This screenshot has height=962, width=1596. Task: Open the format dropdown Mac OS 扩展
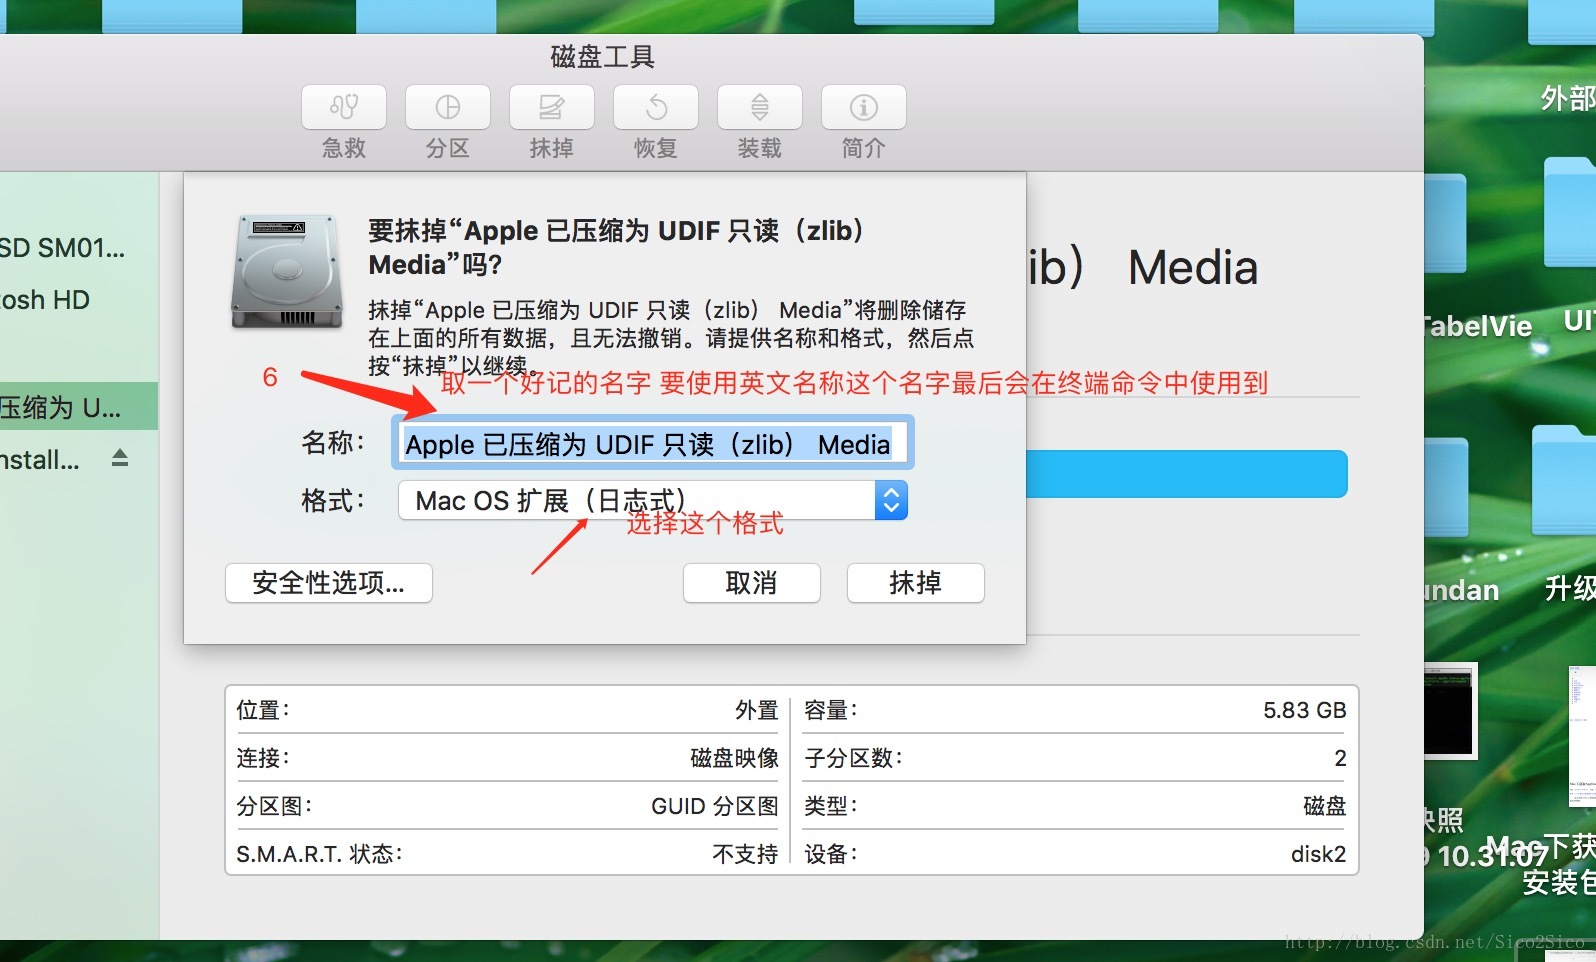pos(652,500)
